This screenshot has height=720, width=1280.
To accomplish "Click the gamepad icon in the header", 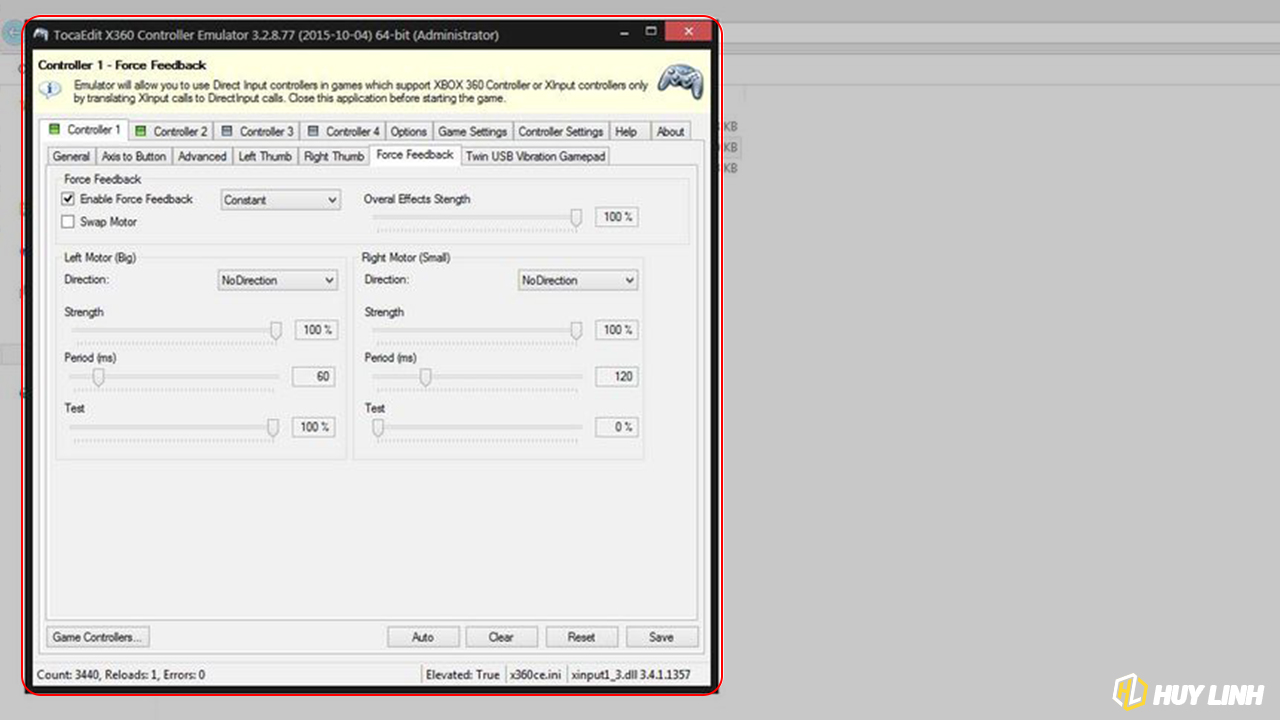I will pyautogui.click(x=680, y=83).
